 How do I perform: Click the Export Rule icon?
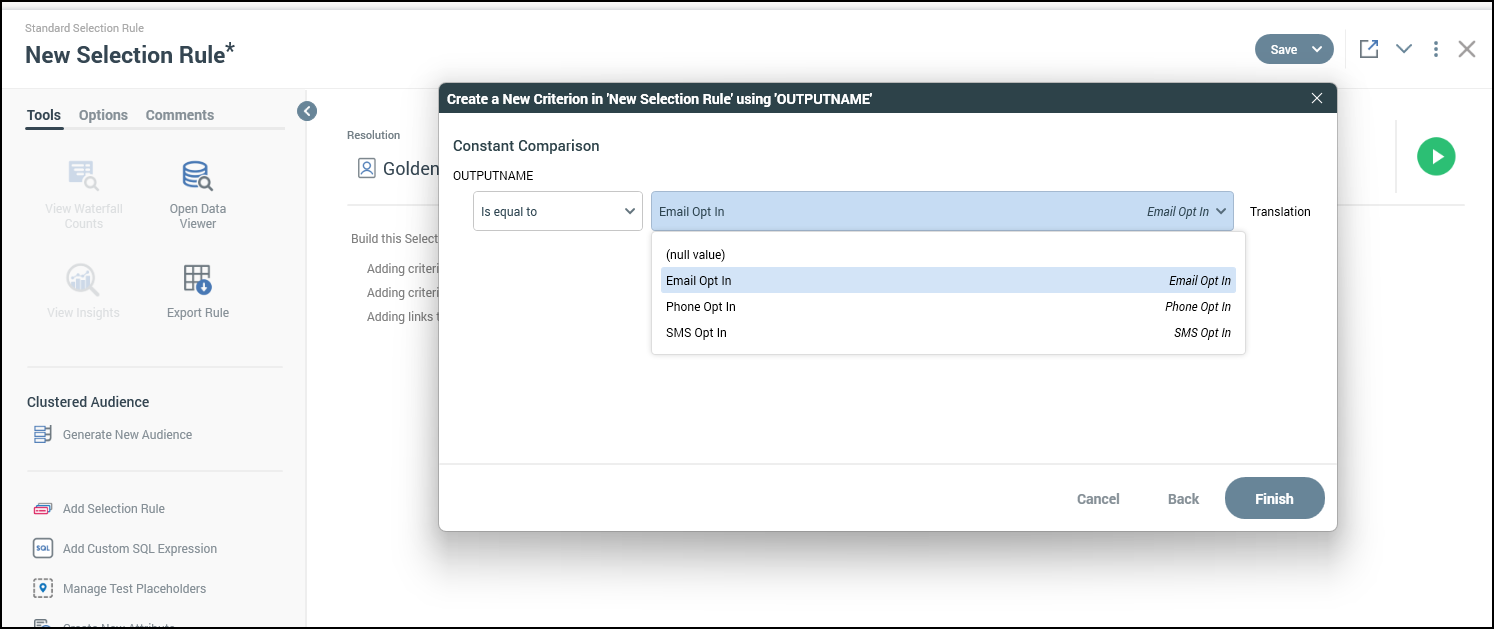(197, 279)
